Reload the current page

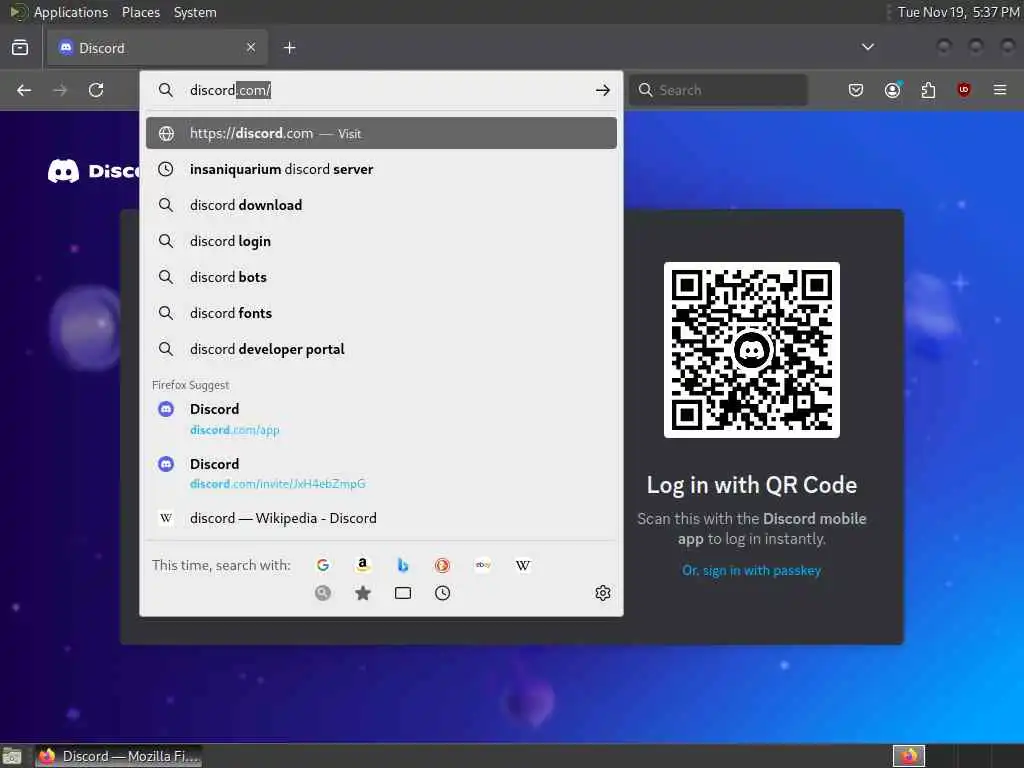96,90
